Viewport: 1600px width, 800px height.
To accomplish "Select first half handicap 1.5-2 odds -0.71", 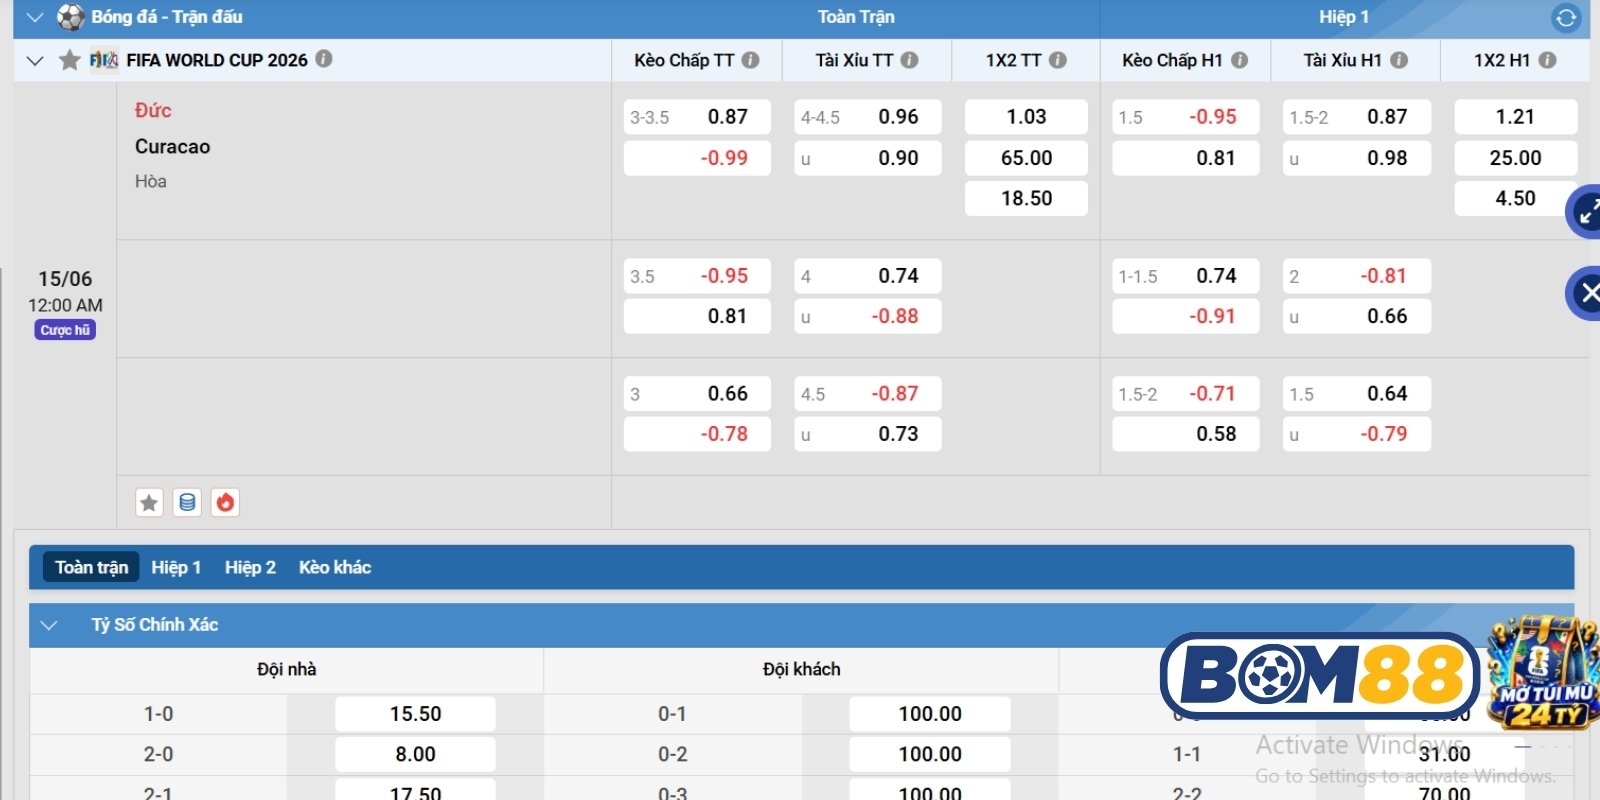I will [x=1186, y=394].
